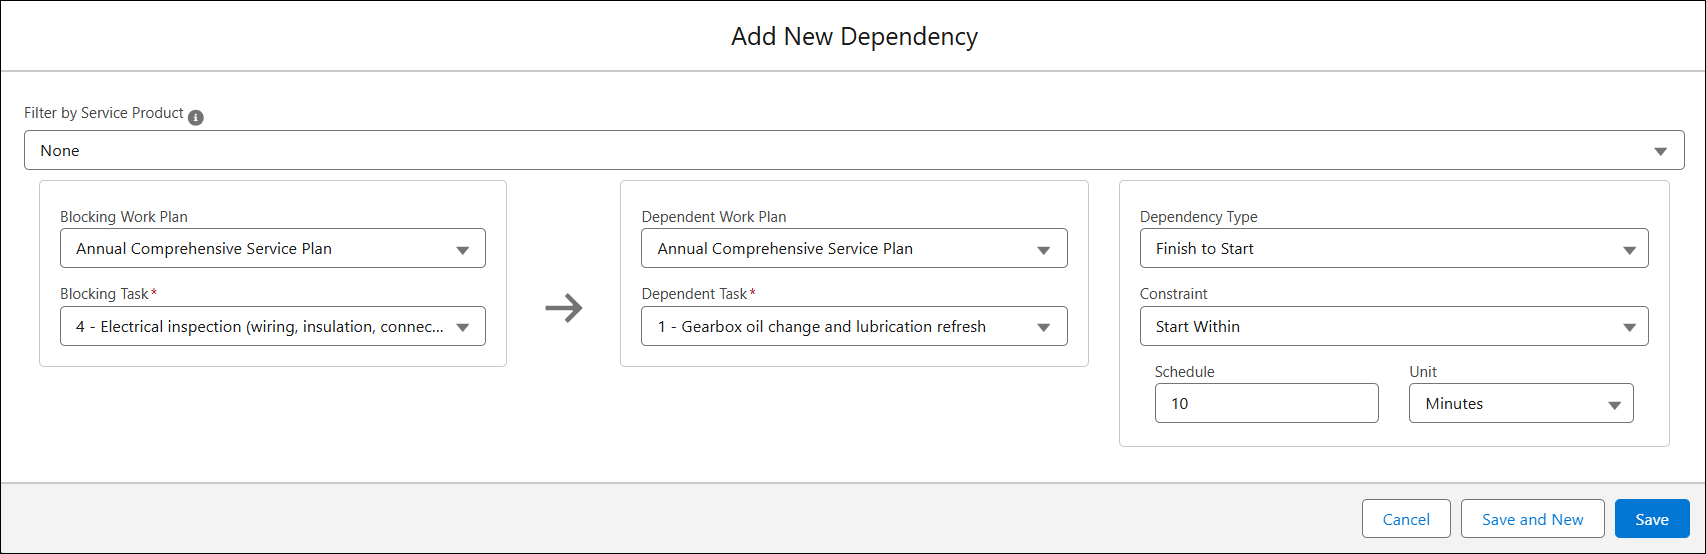Open the Filter by Service Product dropdown
The image size is (1706, 554).
[854, 150]
